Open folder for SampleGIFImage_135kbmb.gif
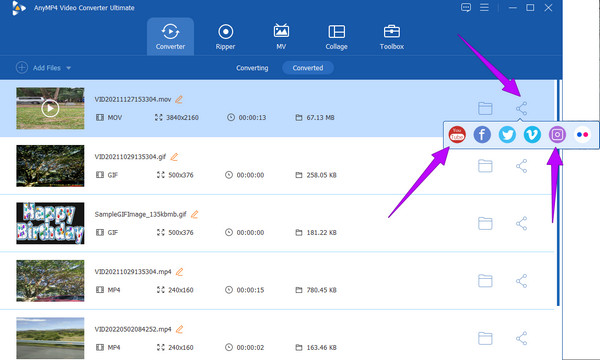 click(x=485, y=223)
